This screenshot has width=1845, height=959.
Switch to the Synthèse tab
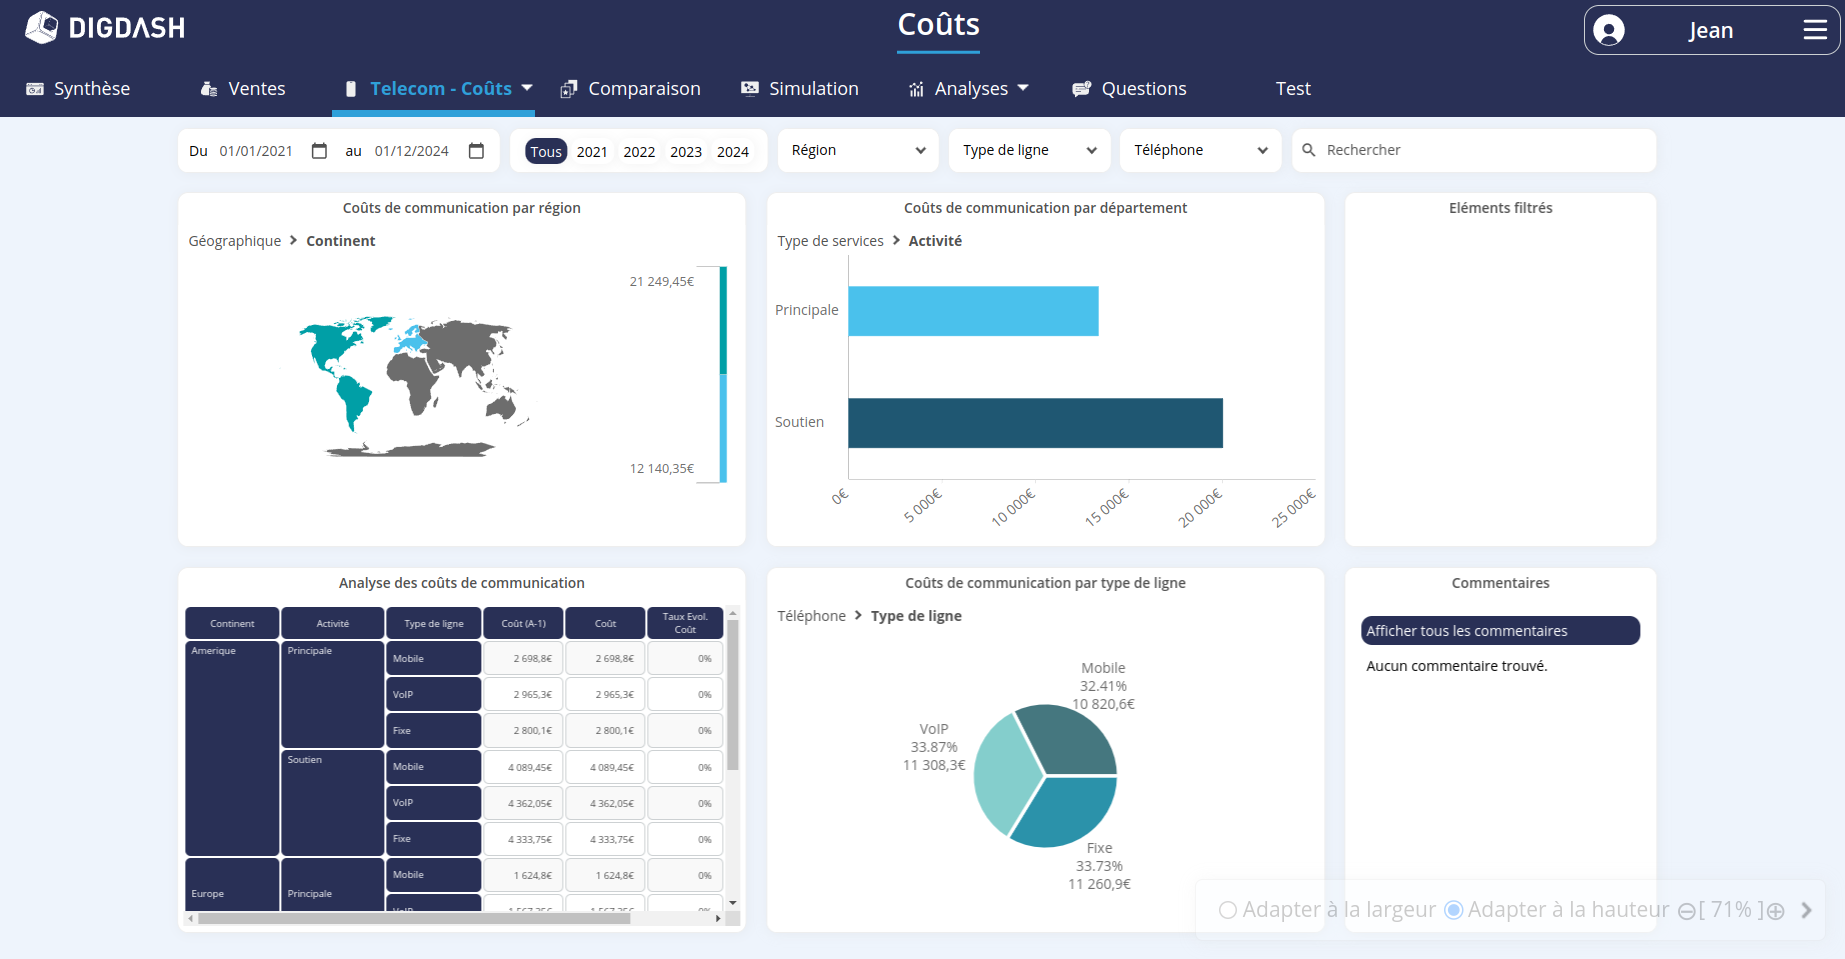78,89
